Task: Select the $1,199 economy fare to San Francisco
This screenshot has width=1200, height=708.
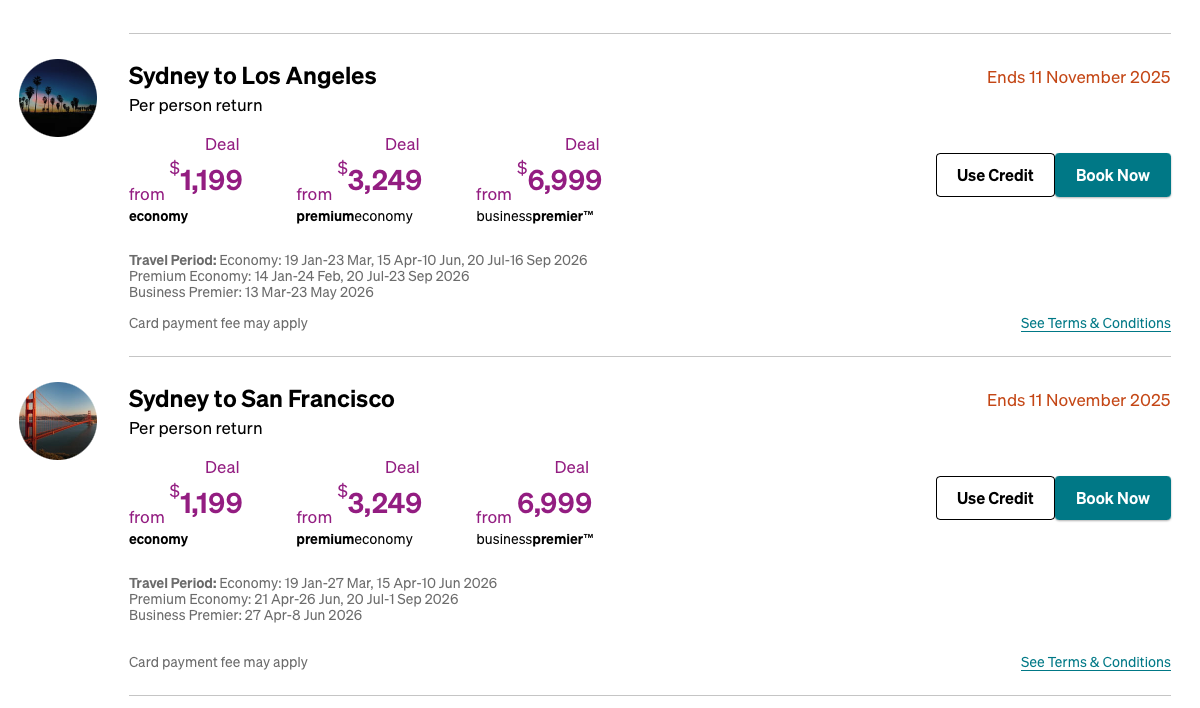Action: pos(205,503)
